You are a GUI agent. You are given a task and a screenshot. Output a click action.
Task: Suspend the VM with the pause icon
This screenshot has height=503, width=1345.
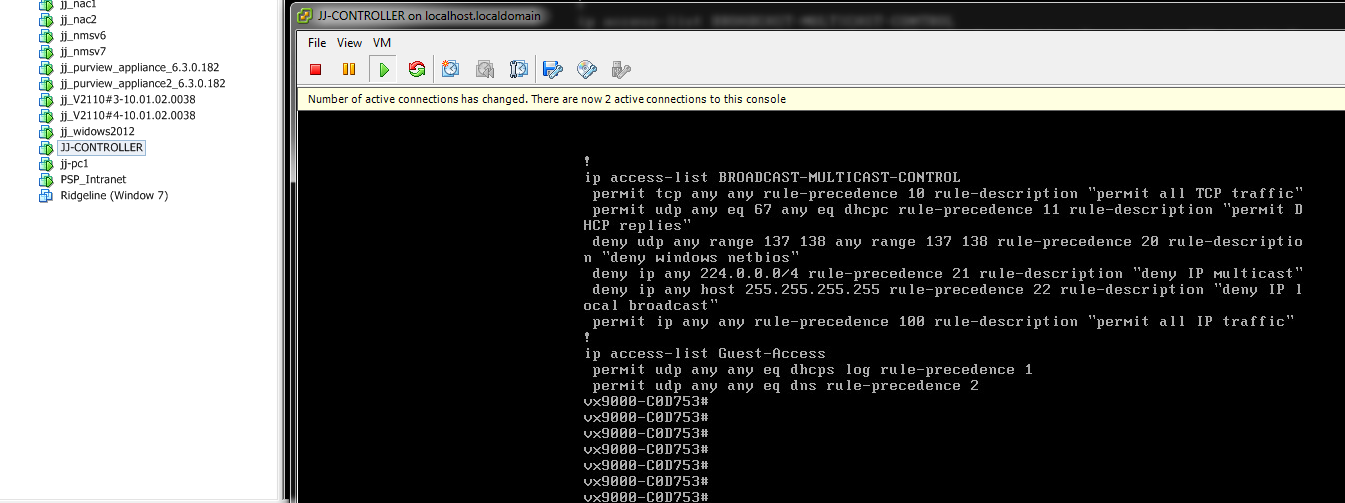pyautogui.click(x=349, y=69)
